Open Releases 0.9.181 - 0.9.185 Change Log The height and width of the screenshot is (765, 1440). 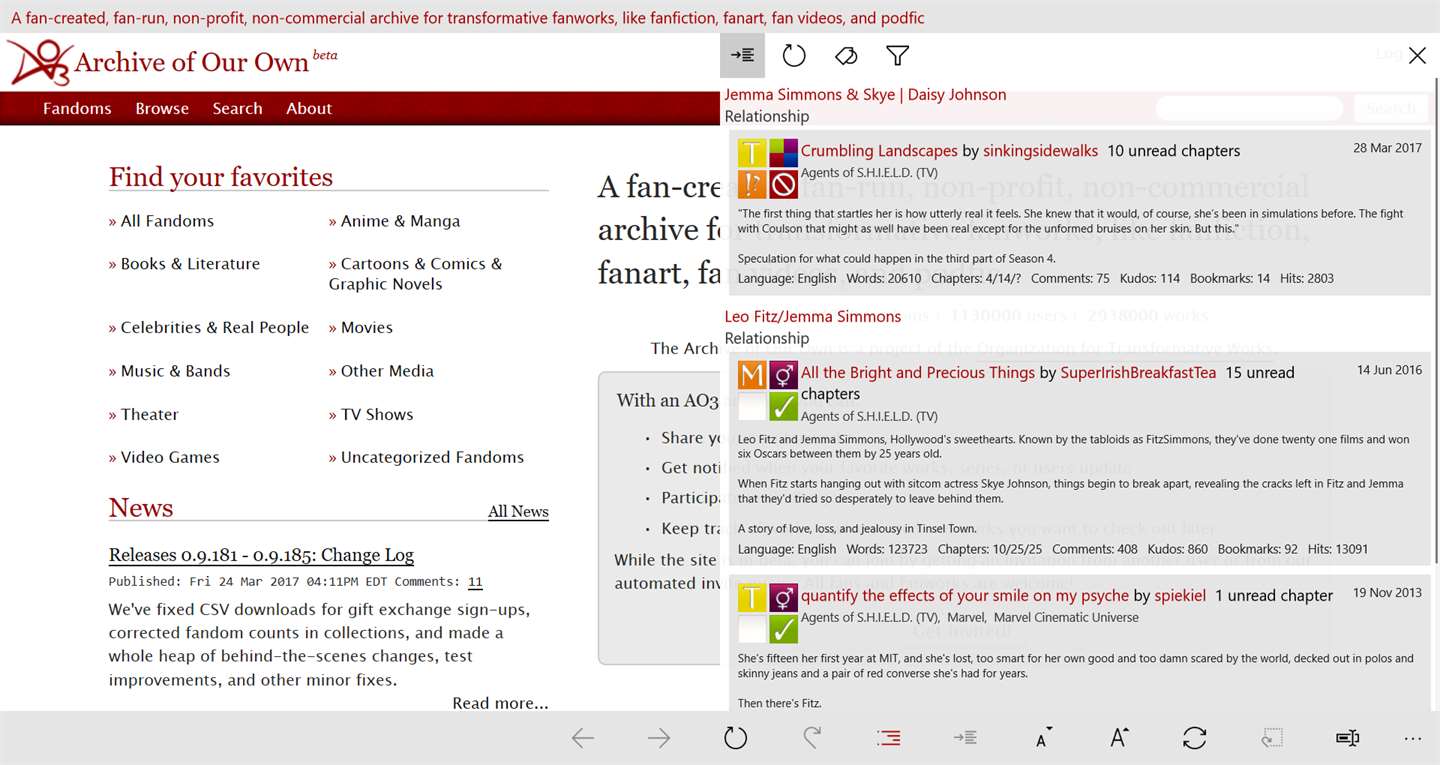point(261,555)
